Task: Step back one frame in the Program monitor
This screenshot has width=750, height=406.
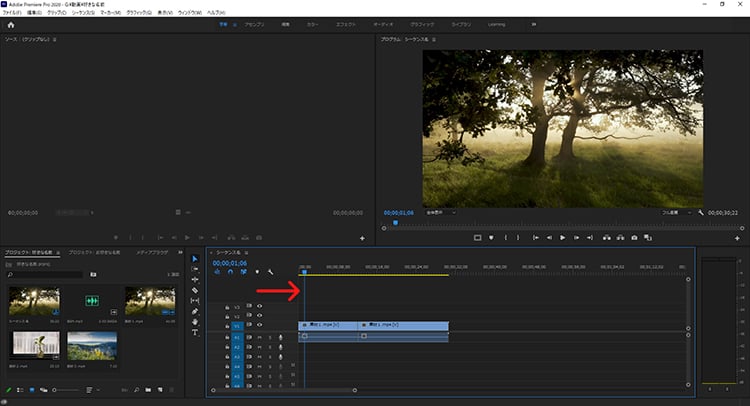Action: tap(549, 238)
